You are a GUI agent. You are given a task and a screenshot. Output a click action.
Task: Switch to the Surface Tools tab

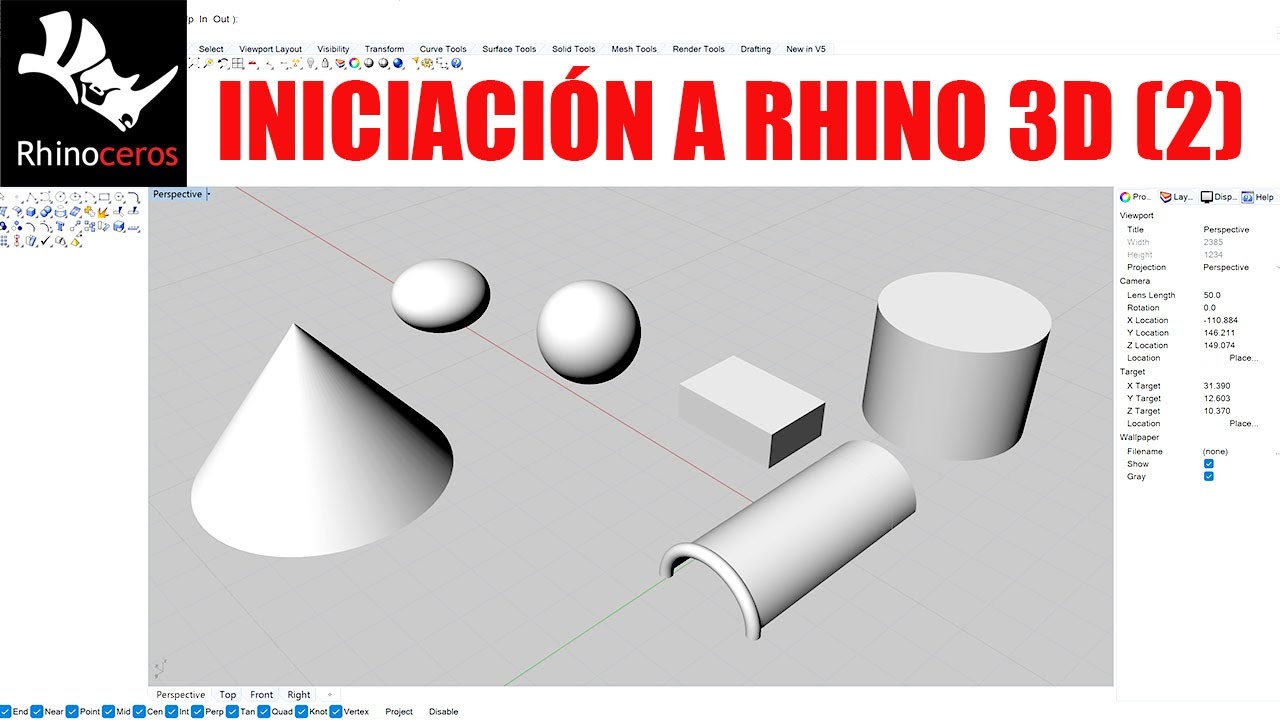pos(509,49)
